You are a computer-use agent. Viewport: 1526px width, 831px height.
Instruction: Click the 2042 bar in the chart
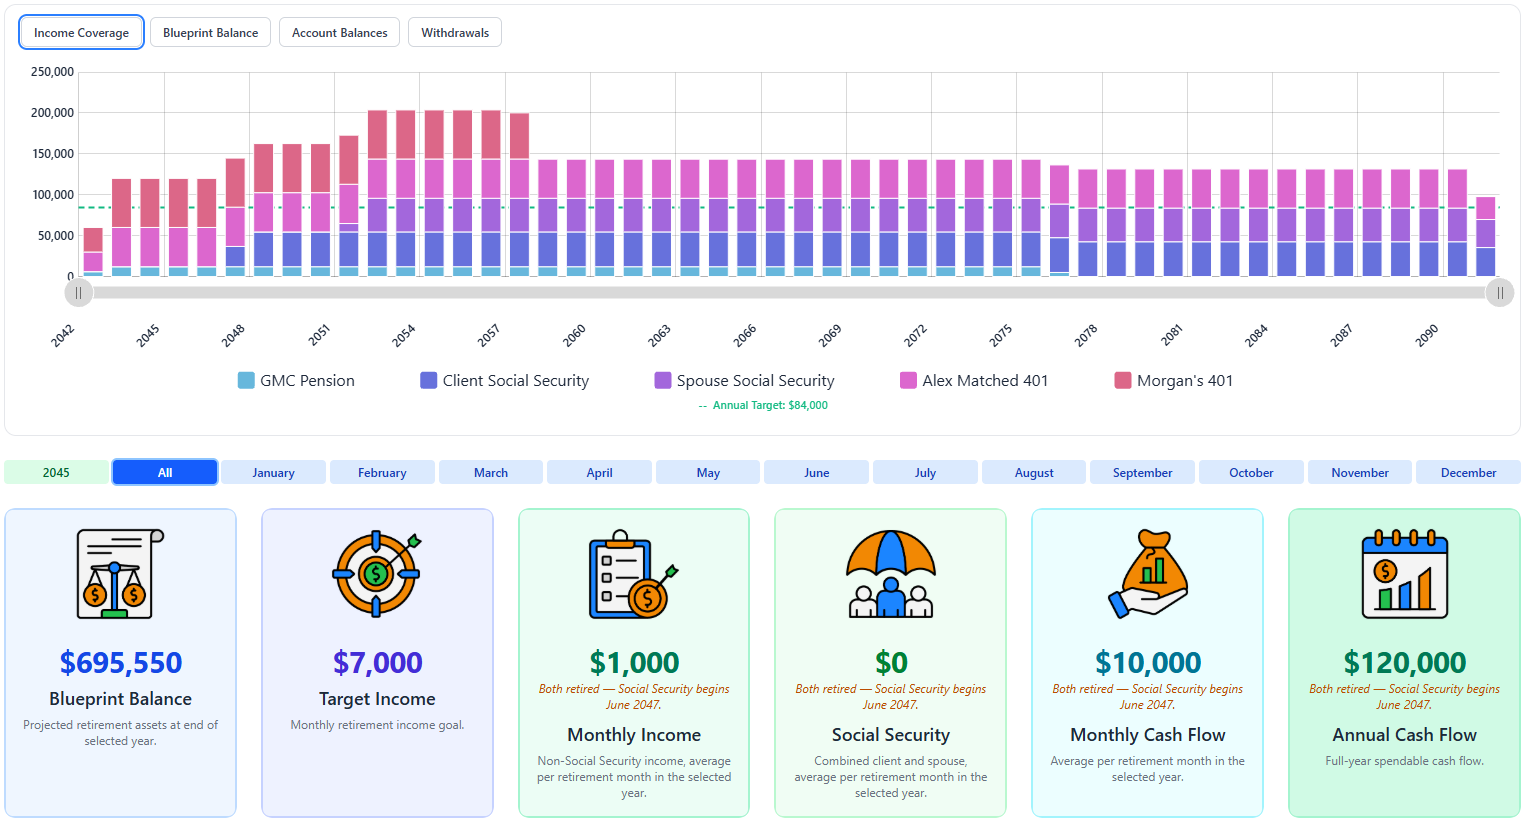coord(93,252)
